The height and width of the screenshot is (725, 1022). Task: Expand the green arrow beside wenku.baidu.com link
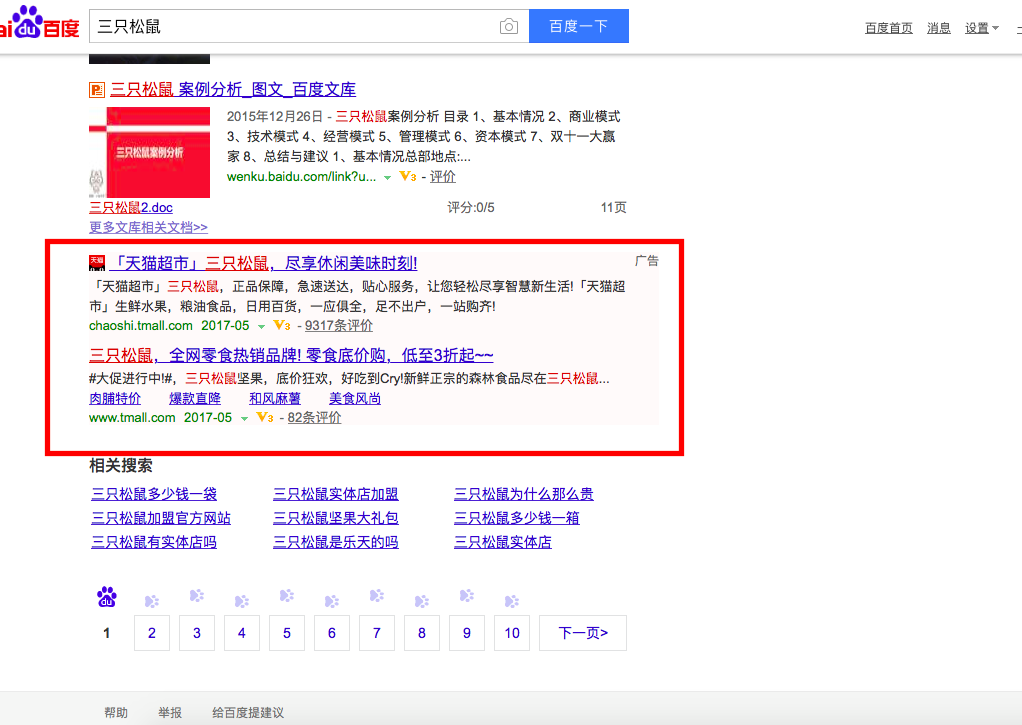click(x=387, y=178)
